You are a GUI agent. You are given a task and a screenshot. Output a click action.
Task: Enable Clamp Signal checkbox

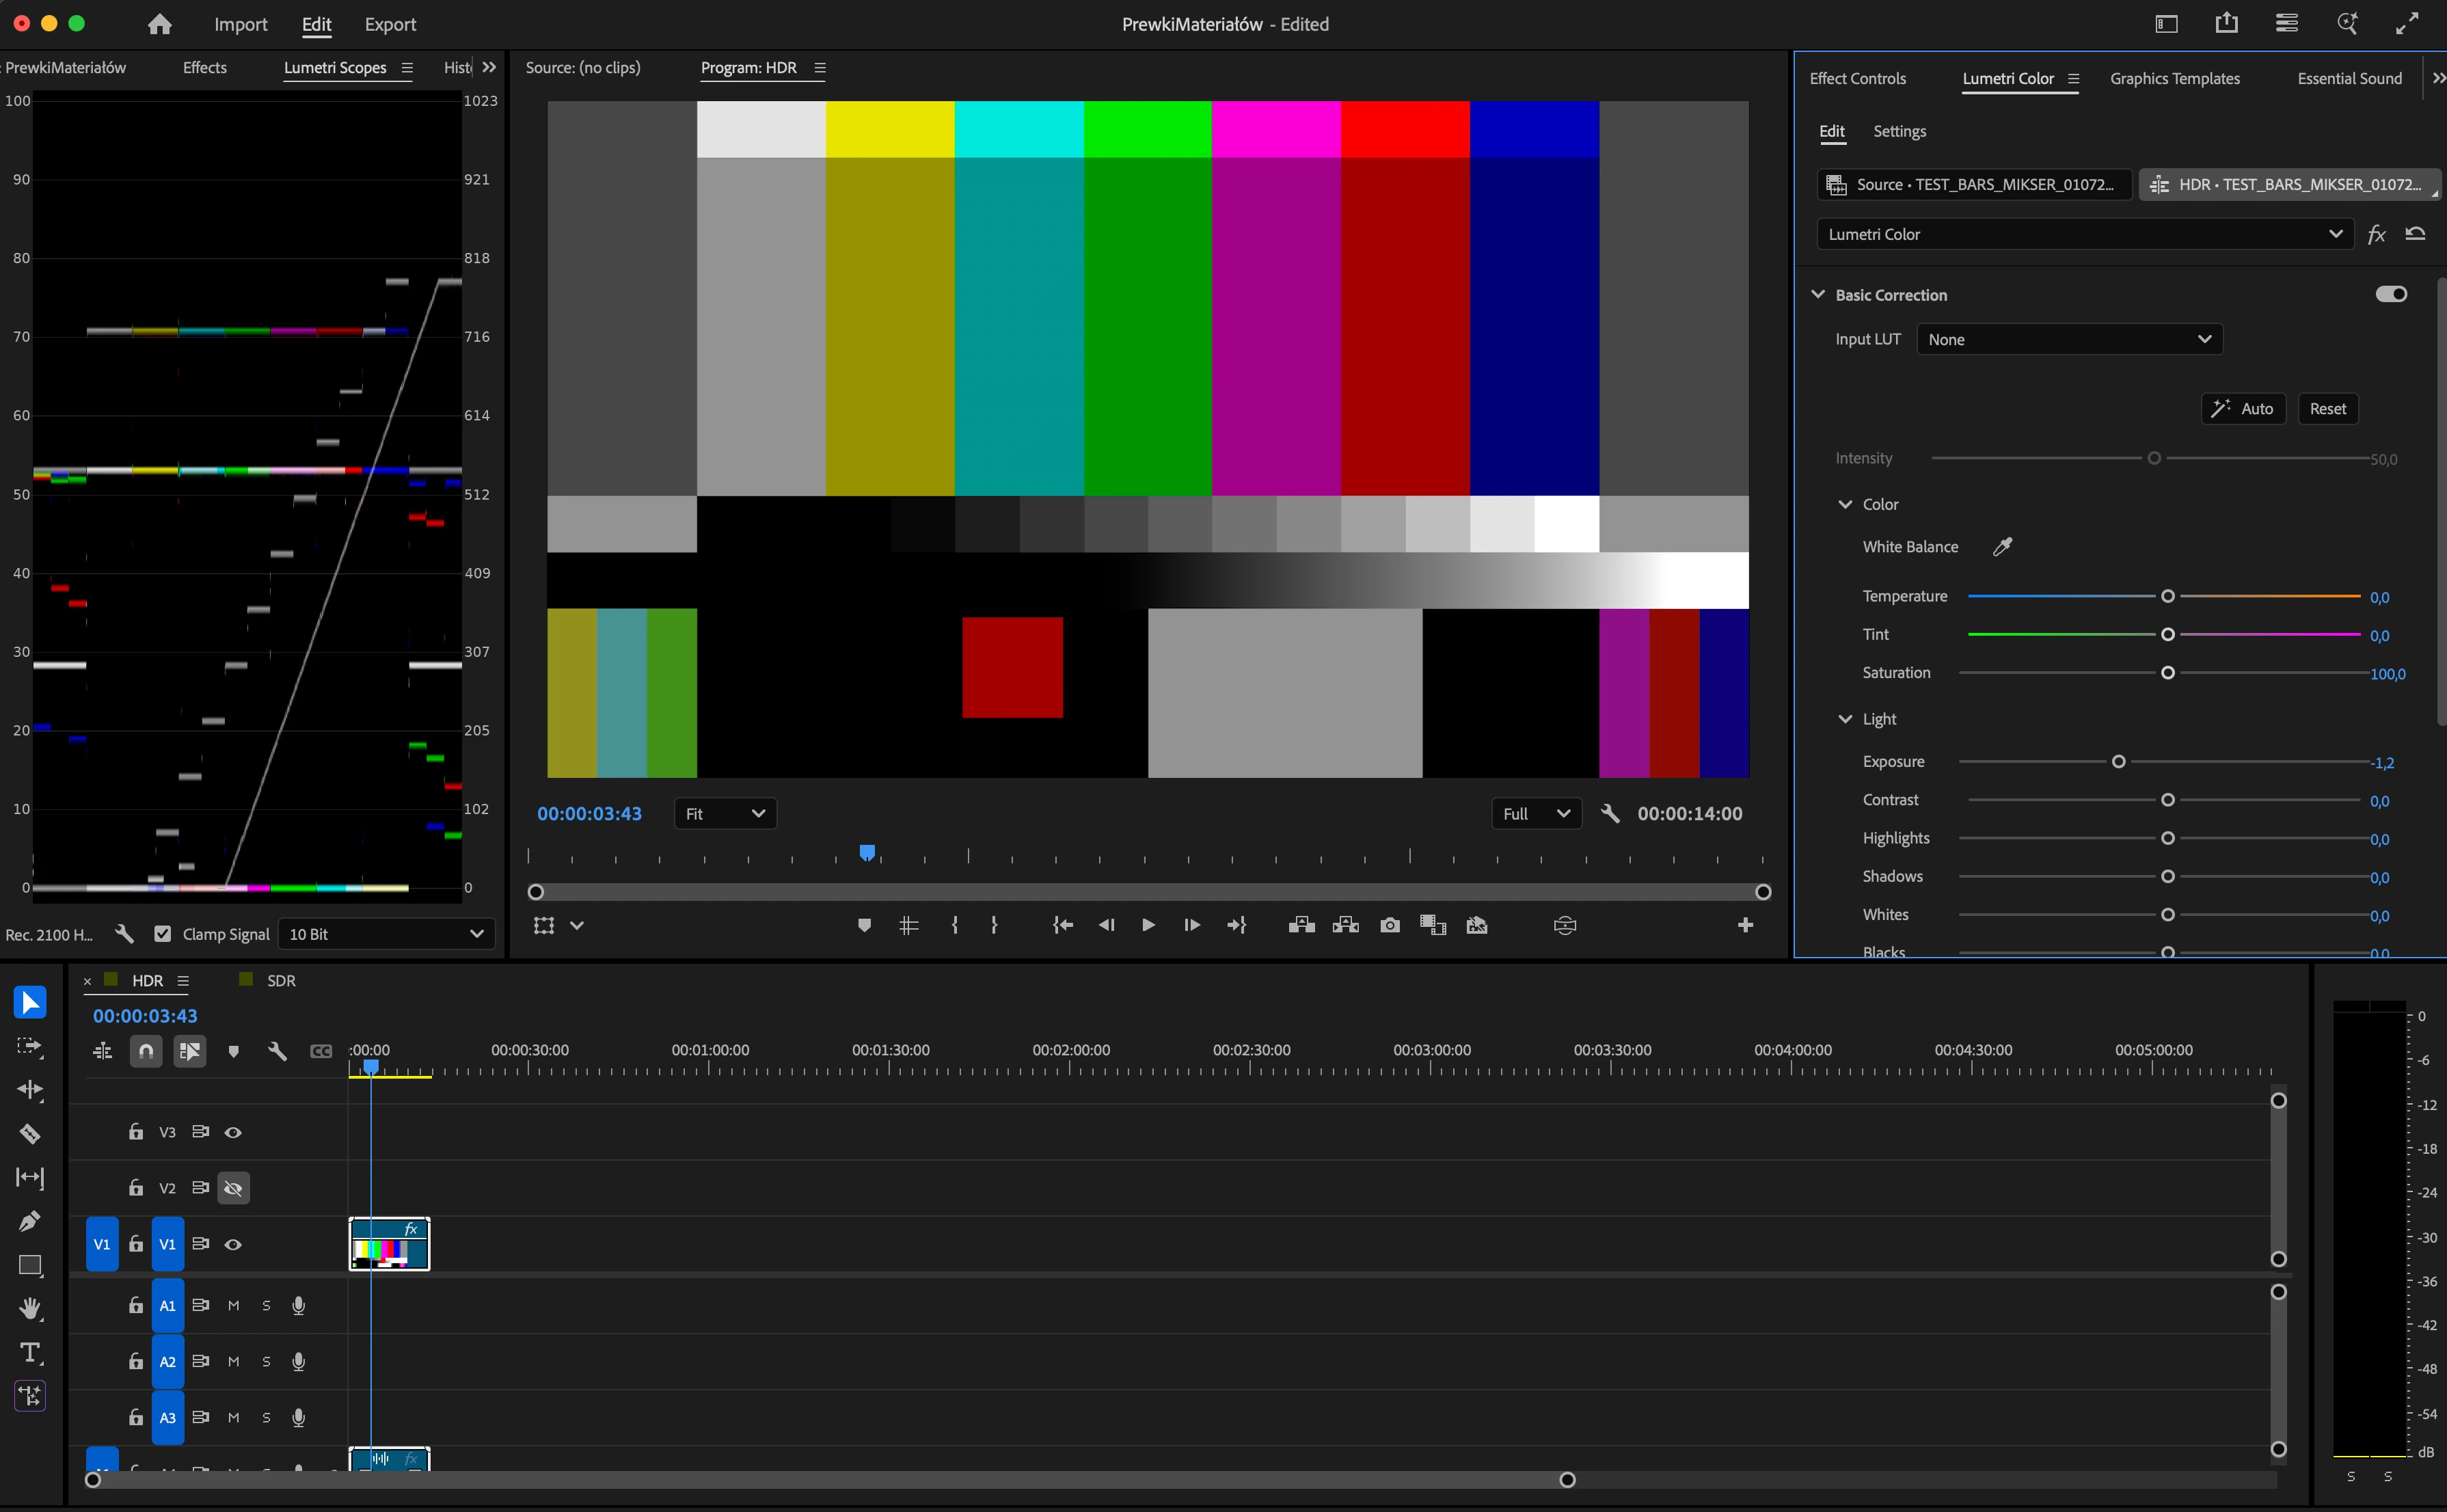point(162,934)
